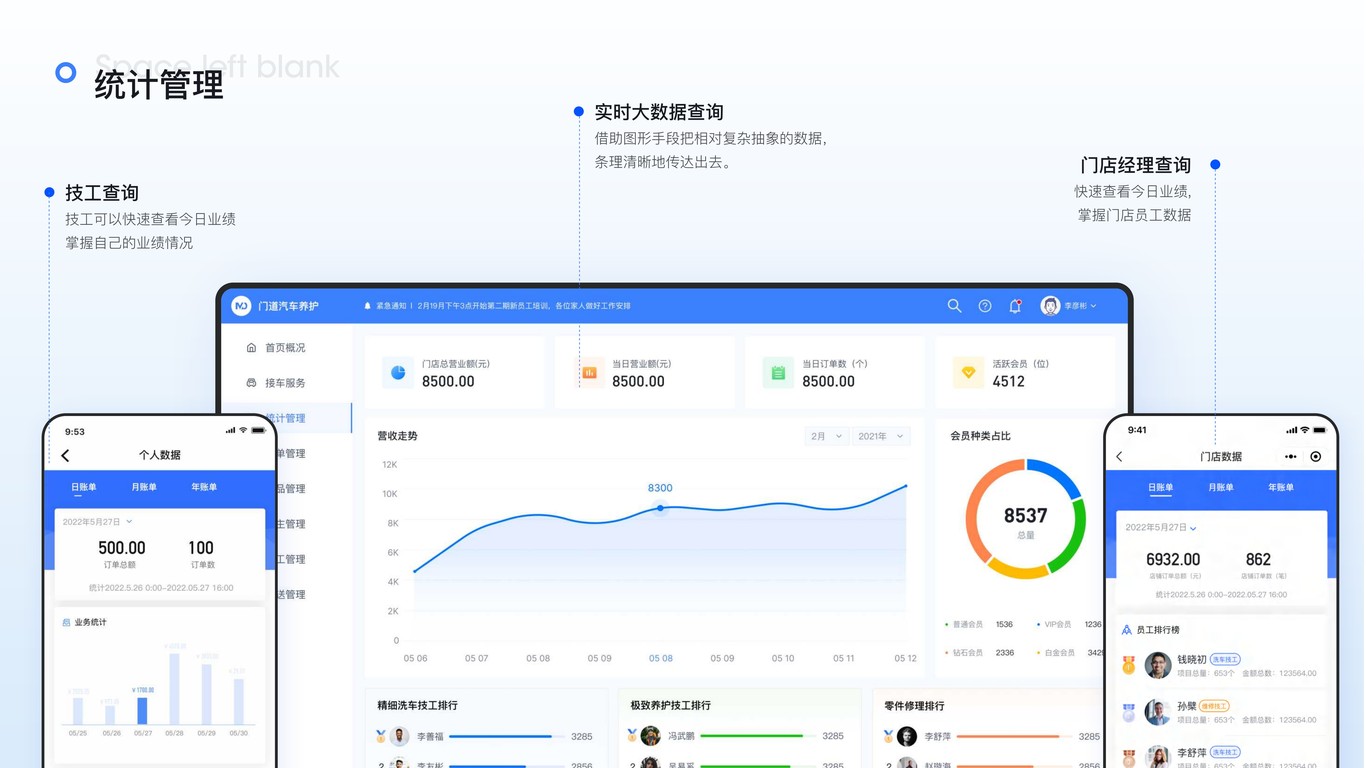Switch to 年账单 tab in 门店数据 phone

click(x=1281, y=488)
